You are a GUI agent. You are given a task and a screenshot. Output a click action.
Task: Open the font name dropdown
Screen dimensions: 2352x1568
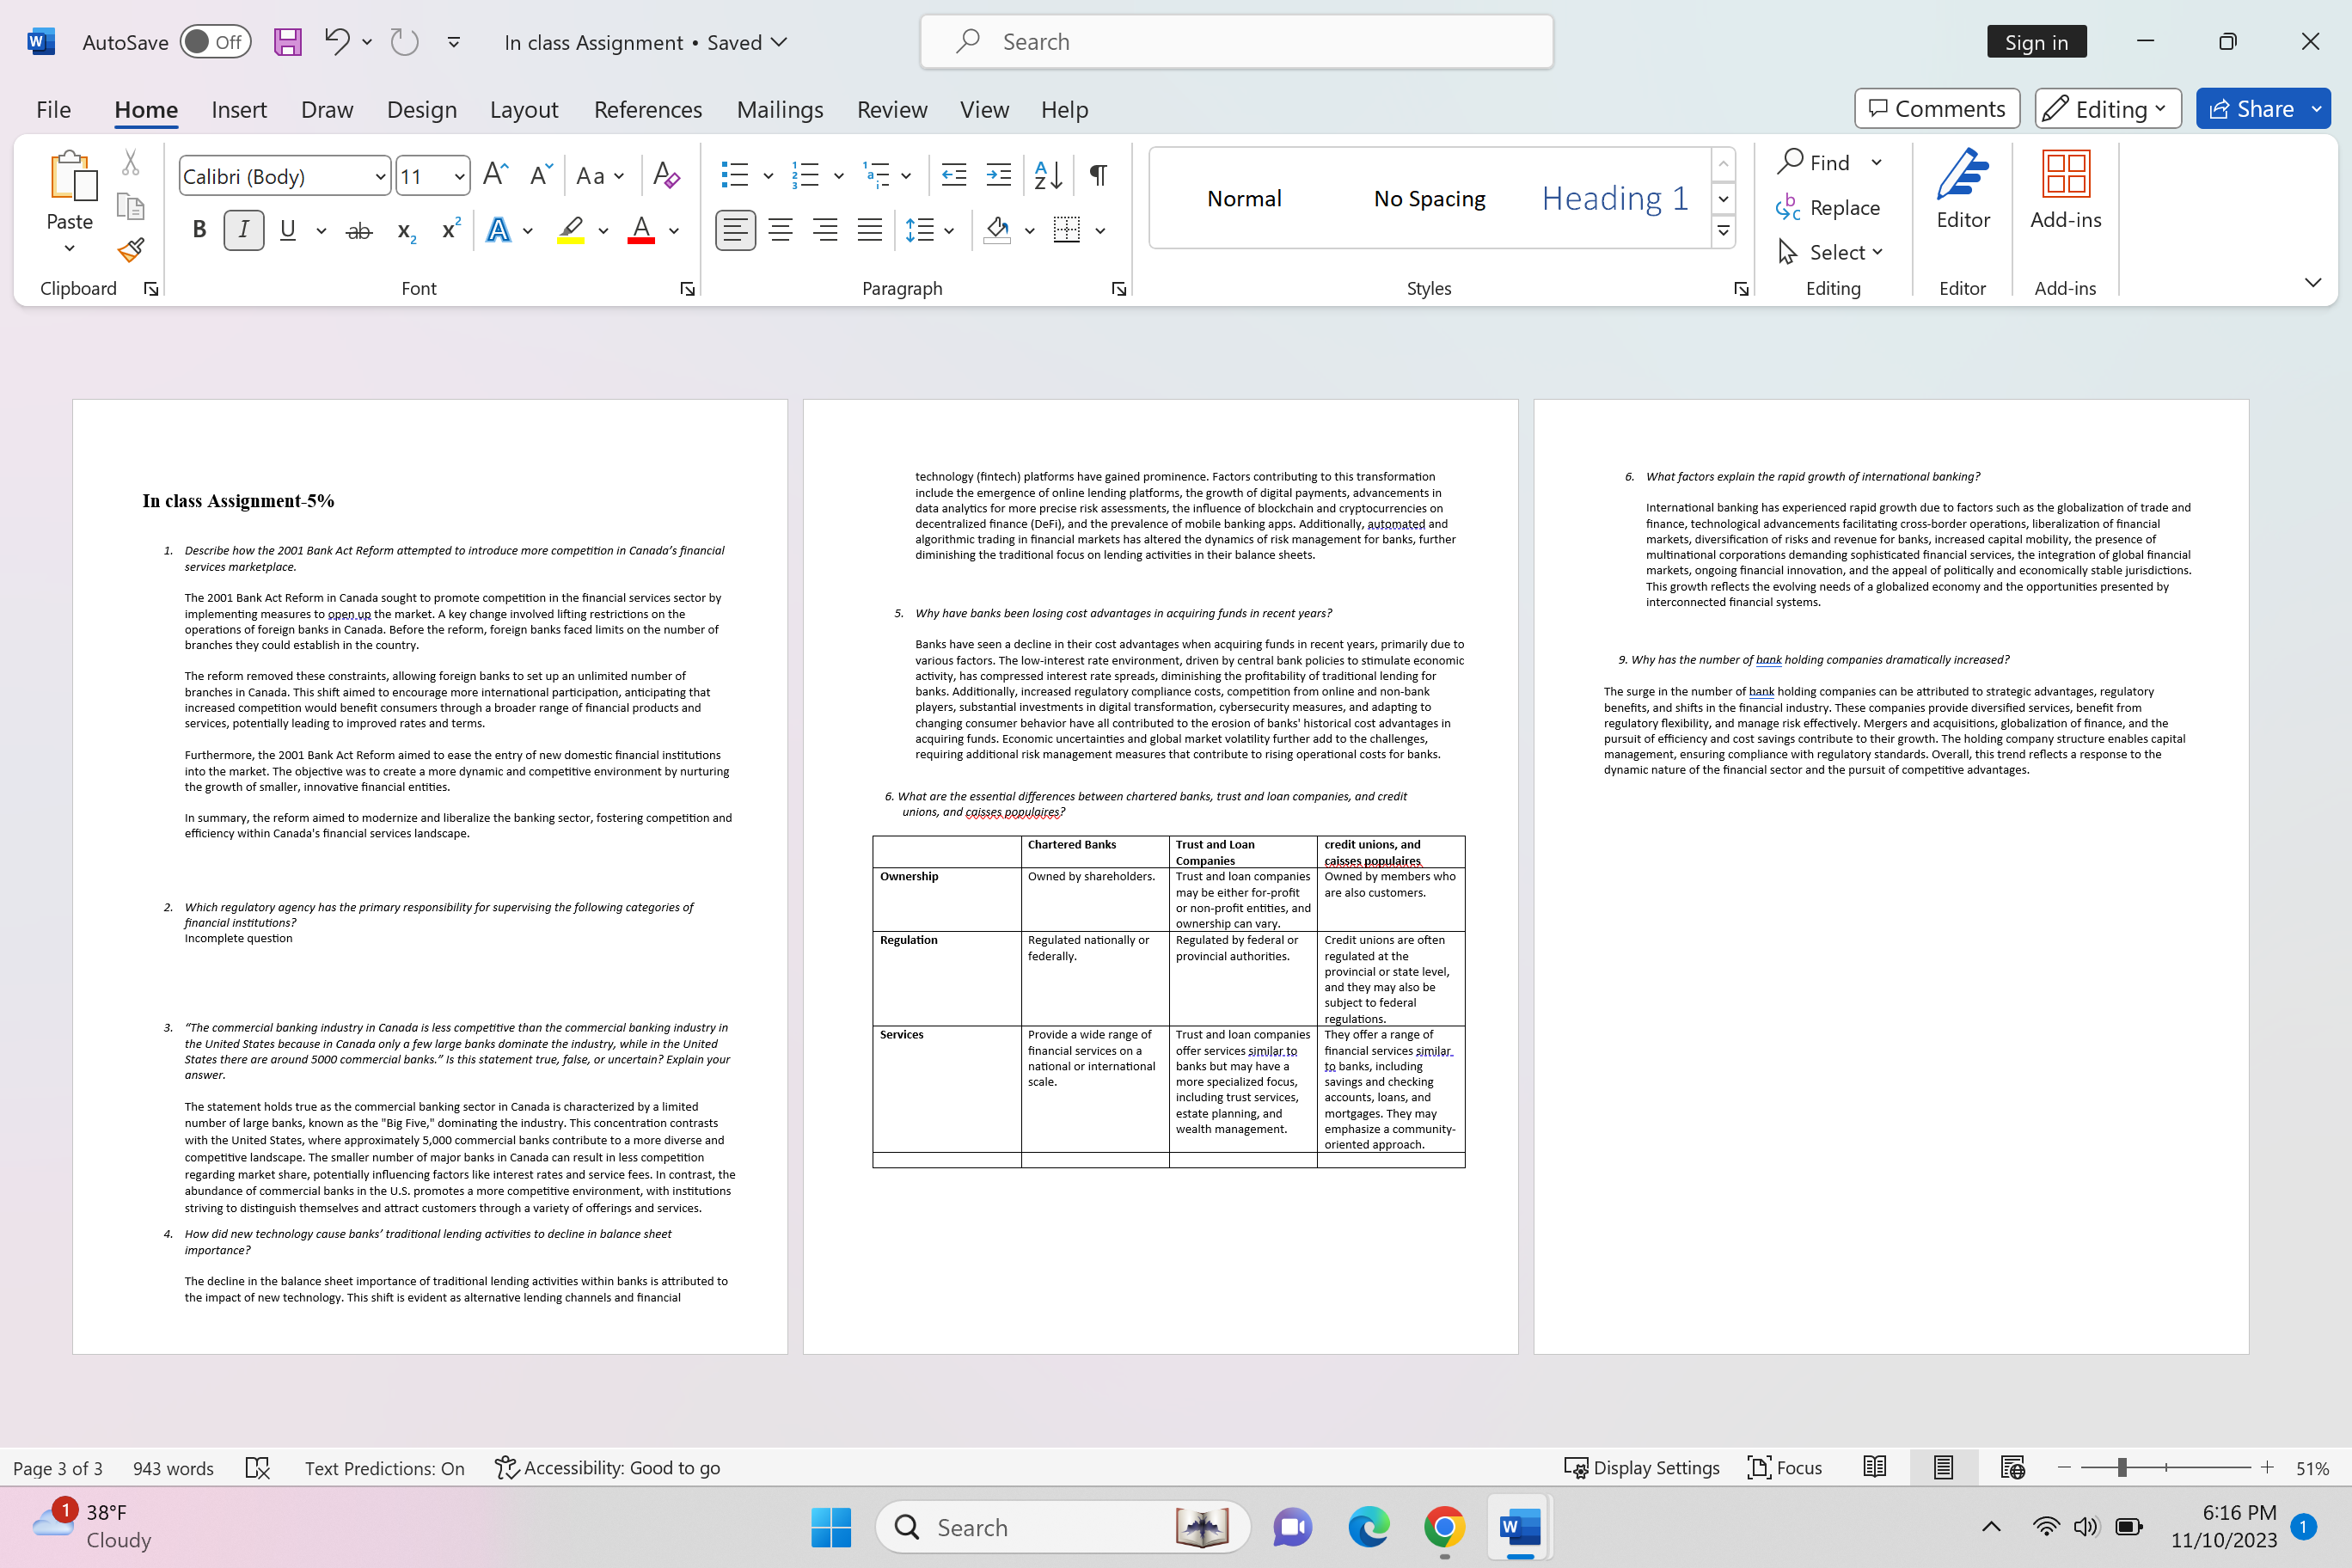pos(380,177)
